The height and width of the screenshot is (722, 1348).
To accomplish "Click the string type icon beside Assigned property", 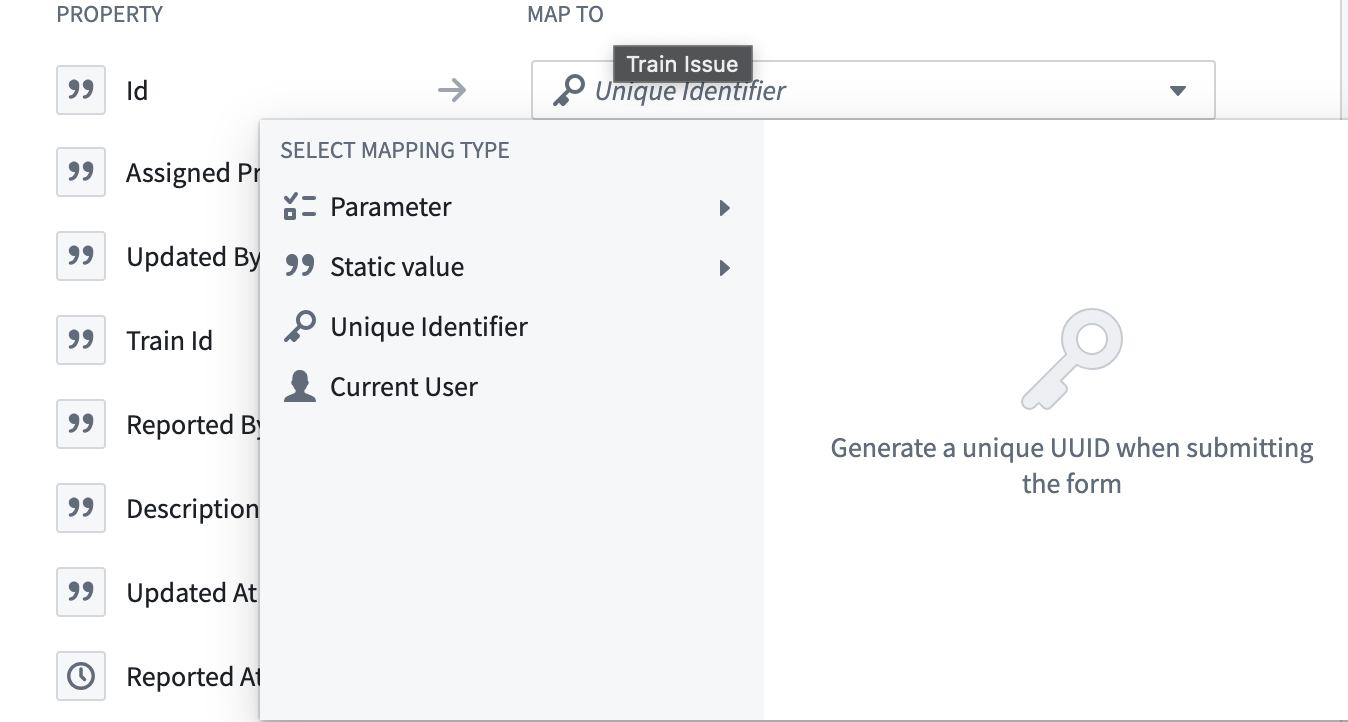I will [81, 173].
